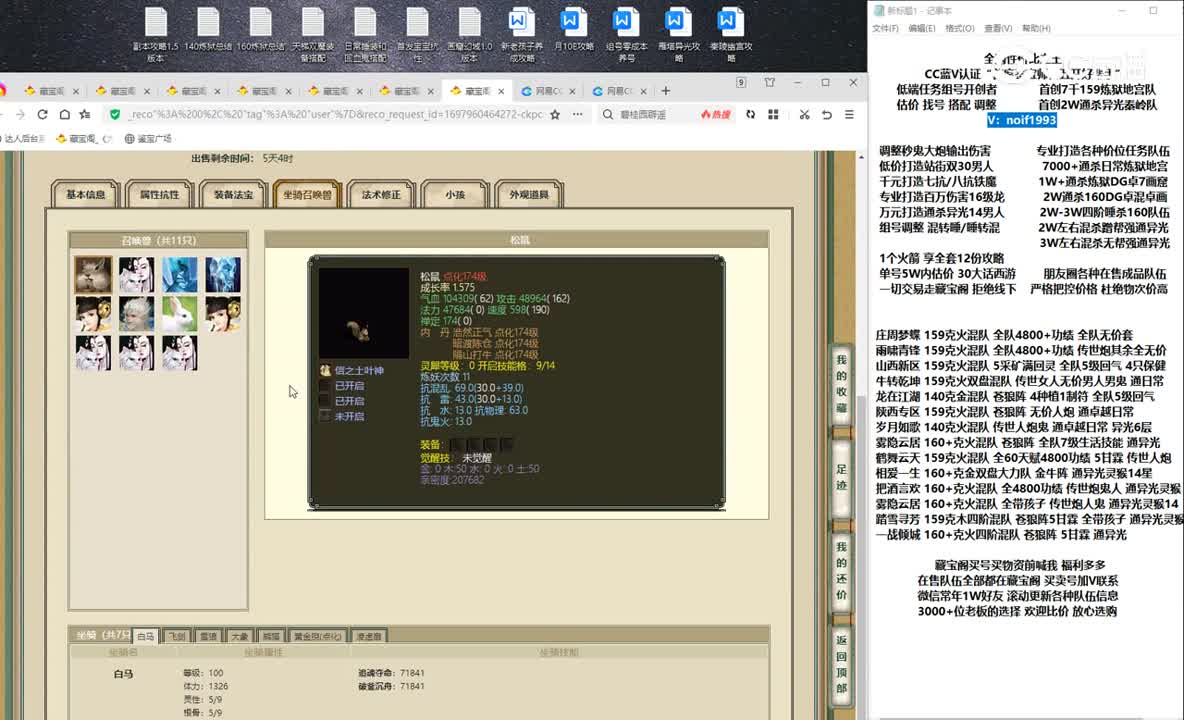
Task: Click the sync refresh icon beside search box
Action: coord(751,115)
